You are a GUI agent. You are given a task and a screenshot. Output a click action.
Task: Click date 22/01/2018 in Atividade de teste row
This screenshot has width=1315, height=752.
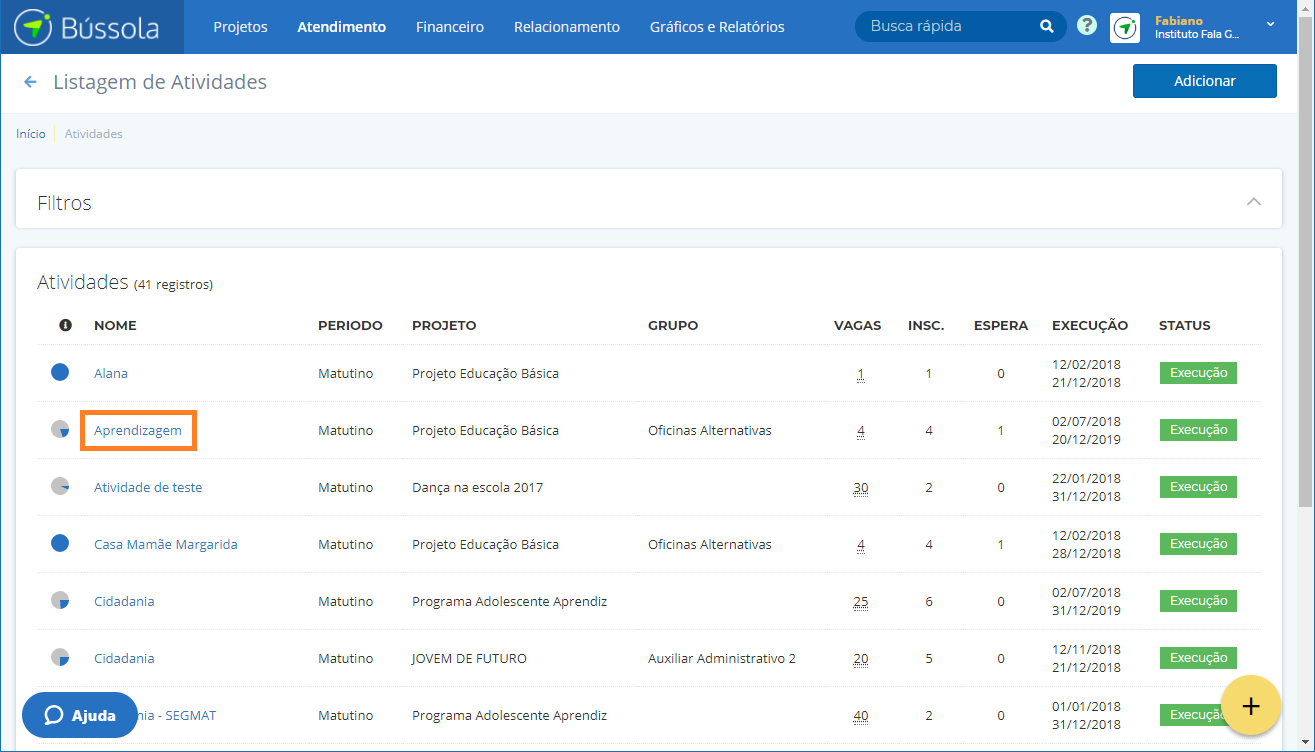[x=1087, y=478]
